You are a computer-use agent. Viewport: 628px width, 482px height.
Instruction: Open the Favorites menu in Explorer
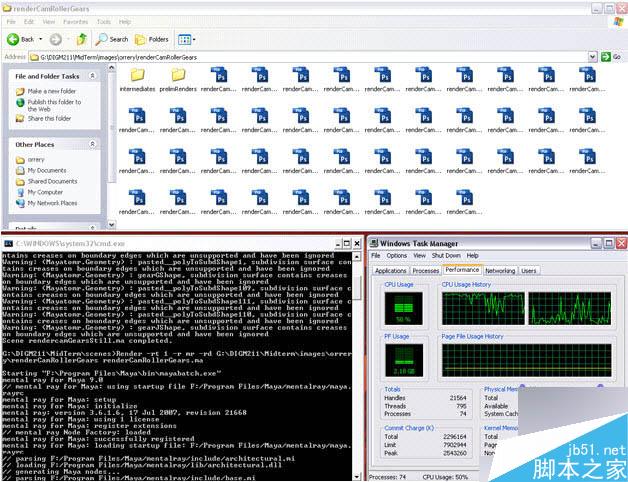tap(75, 22)
